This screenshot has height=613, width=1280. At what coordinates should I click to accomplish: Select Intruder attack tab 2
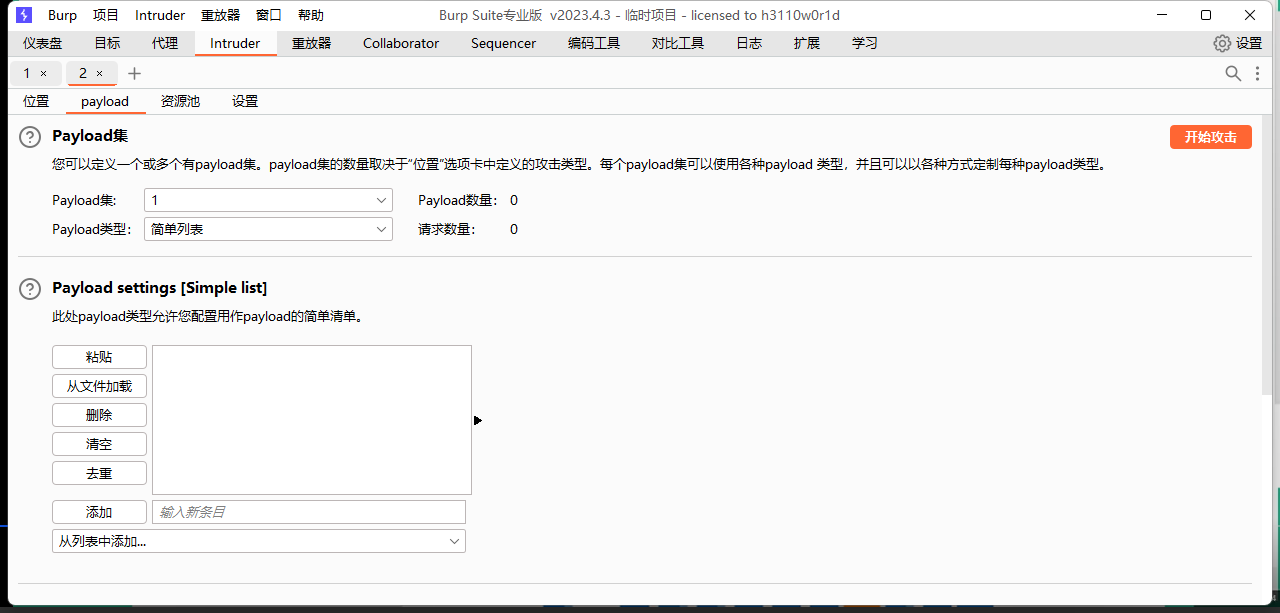(x=83, y=73)
